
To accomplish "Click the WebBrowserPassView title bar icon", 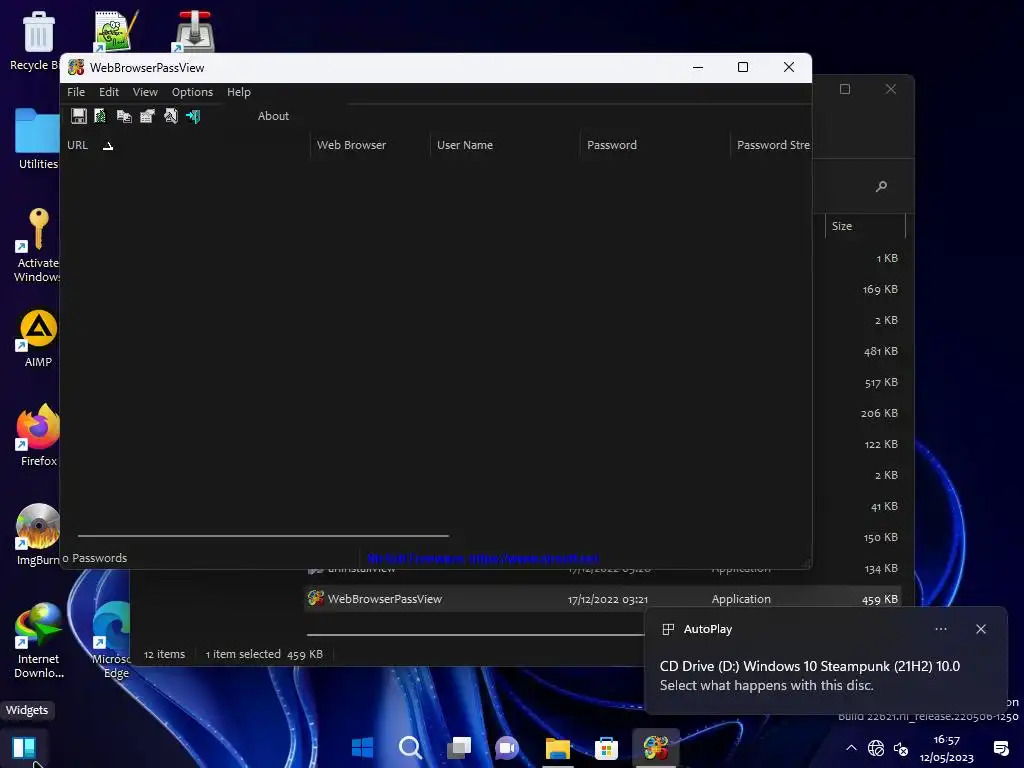I will 76,67.
